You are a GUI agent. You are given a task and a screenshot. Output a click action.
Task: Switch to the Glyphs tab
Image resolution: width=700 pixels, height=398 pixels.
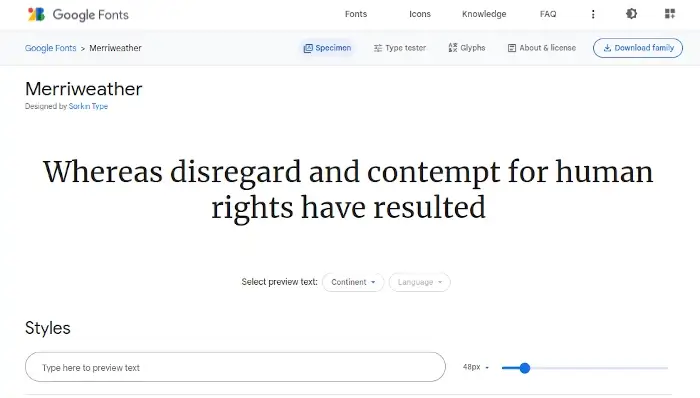tap(467, 48)
